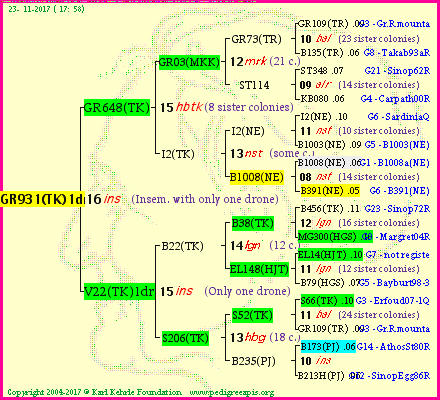The height and width of the screenshot is (400, 440).
Task: Click the B135(TR) .06 entry
Action: pos(330,53)
